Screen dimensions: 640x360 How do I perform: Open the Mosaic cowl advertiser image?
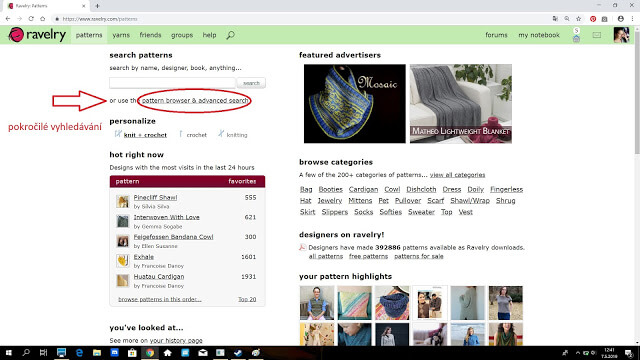coord(355,104)
